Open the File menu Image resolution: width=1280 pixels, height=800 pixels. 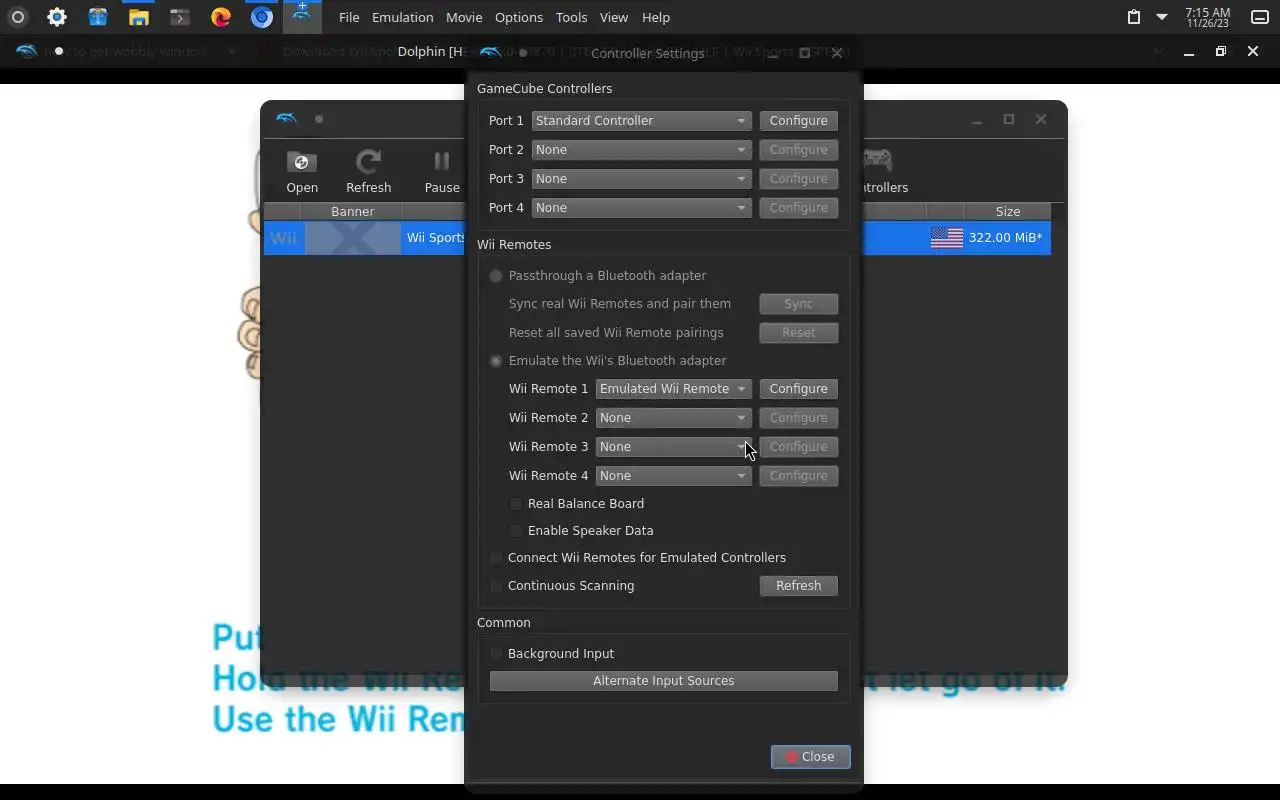349,17
